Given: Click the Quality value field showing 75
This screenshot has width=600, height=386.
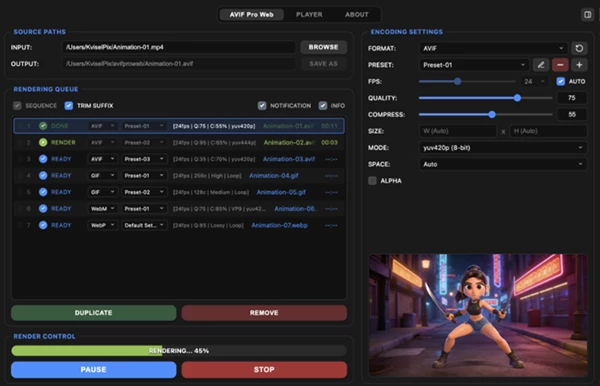Looking at the screenshot, I should 572,98.
